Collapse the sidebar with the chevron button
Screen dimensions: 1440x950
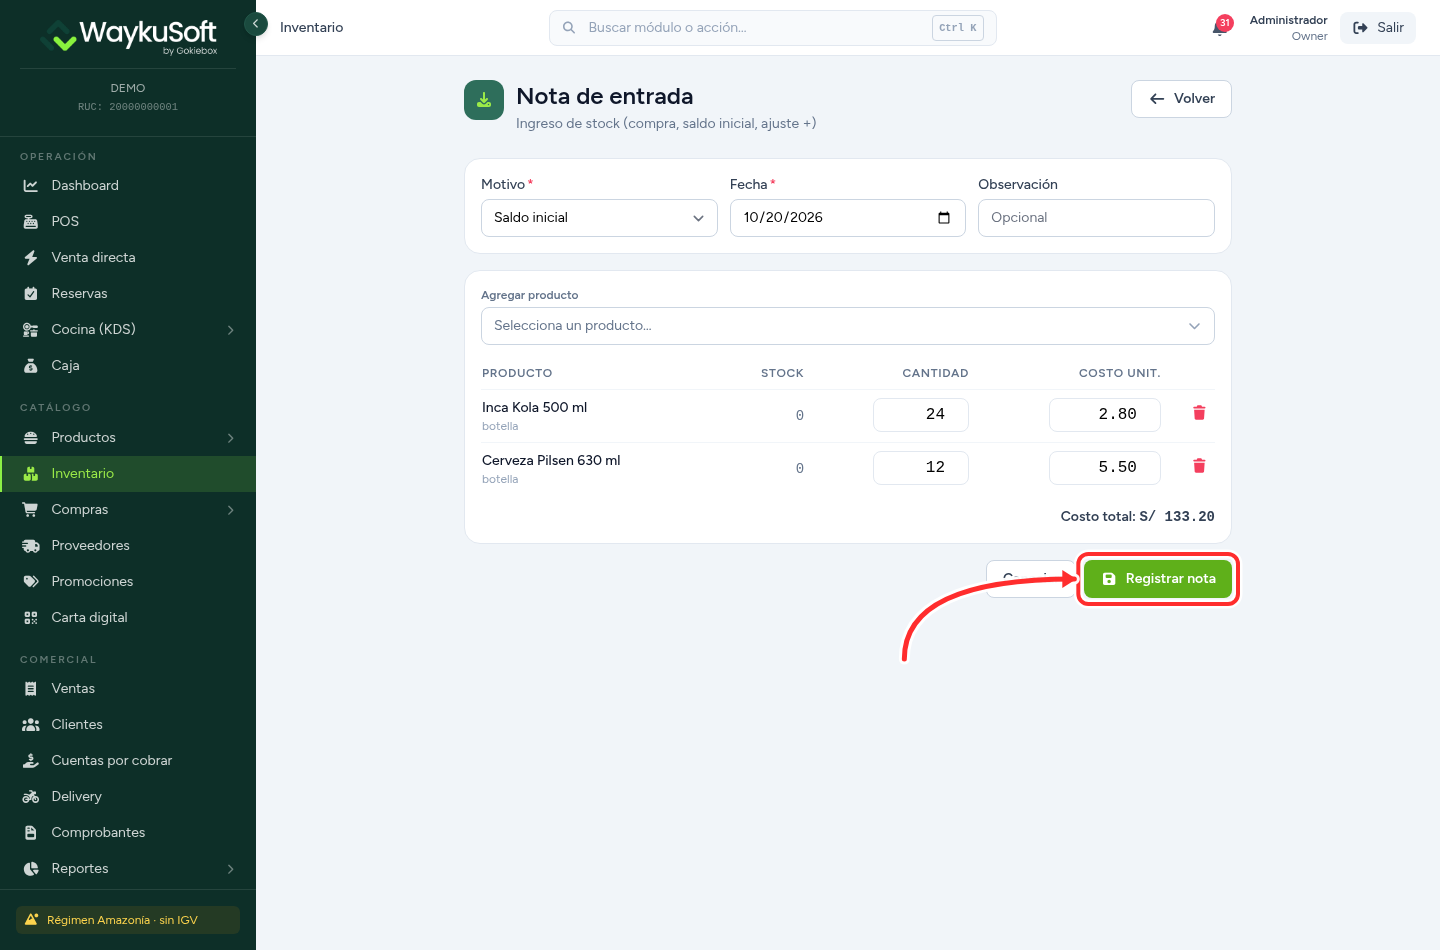(256, 23)
